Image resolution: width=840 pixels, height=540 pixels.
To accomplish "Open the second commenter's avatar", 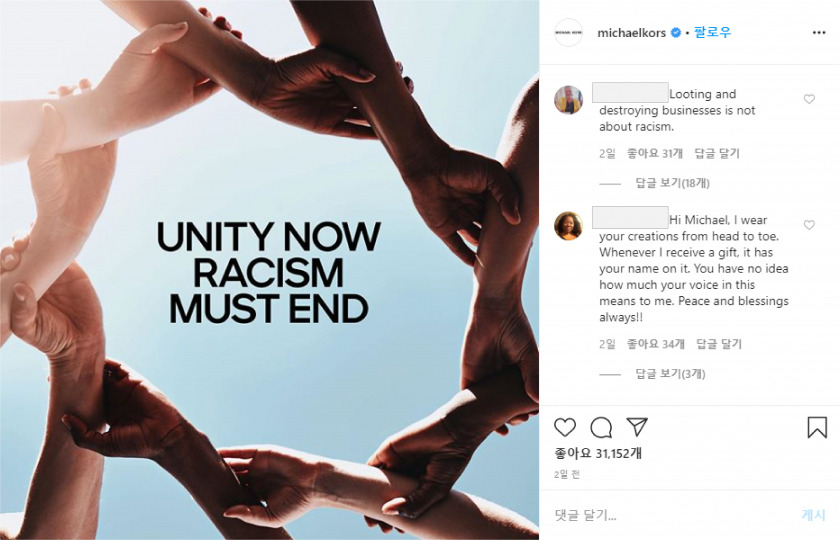I will click(x=568, y=226).
